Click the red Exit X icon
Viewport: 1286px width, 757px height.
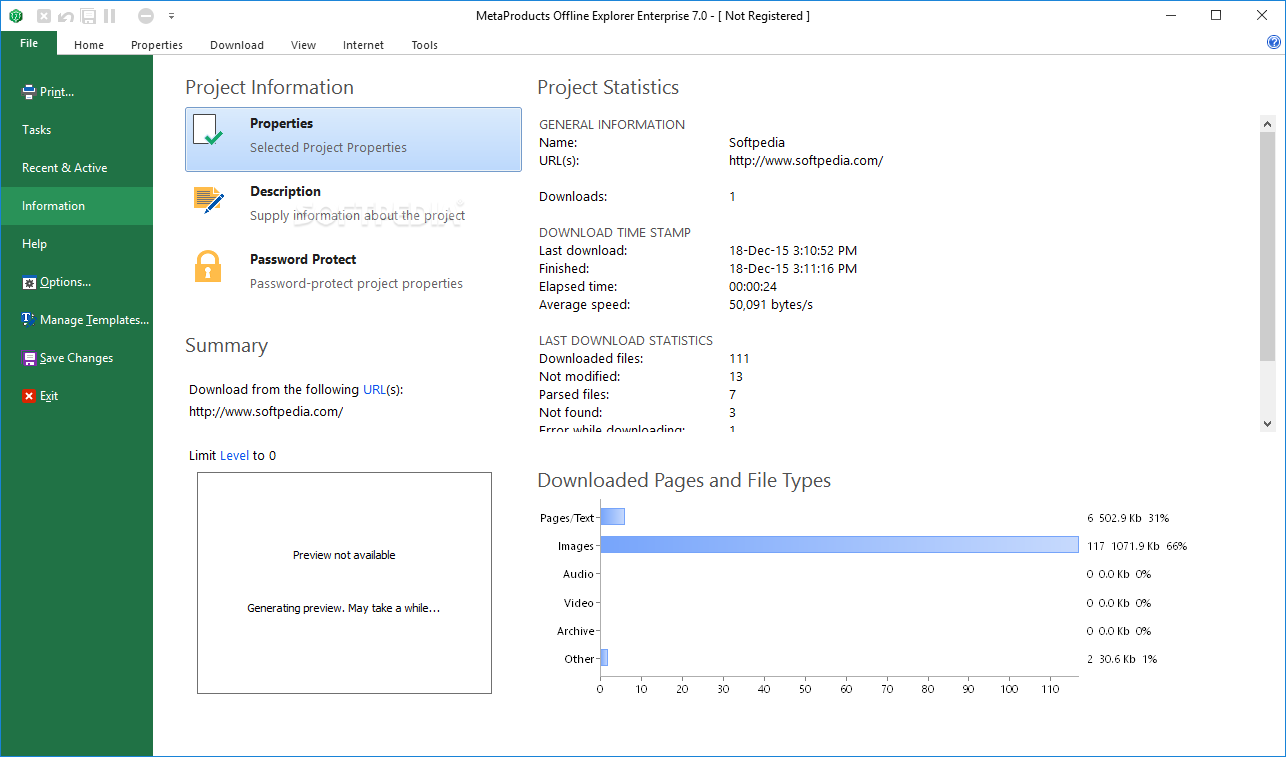coord(29,396)
